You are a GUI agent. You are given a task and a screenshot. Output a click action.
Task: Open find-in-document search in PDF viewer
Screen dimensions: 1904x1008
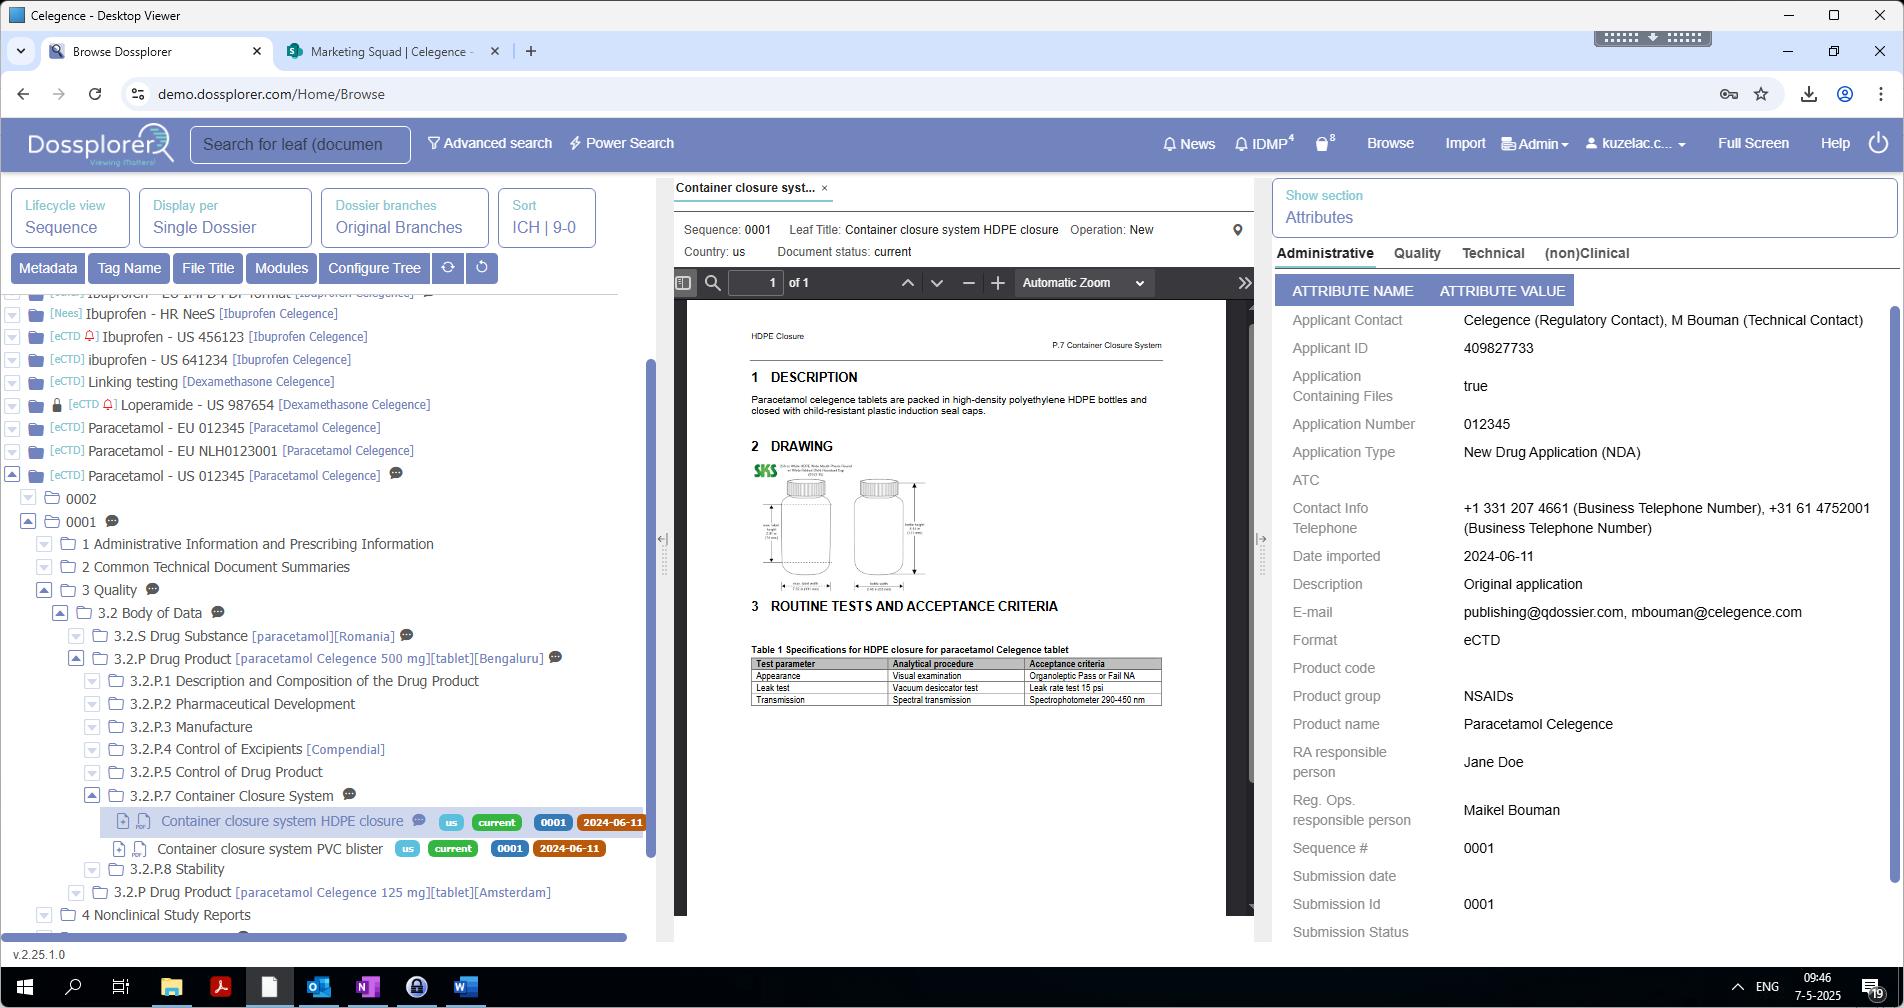tap(713, 283)
